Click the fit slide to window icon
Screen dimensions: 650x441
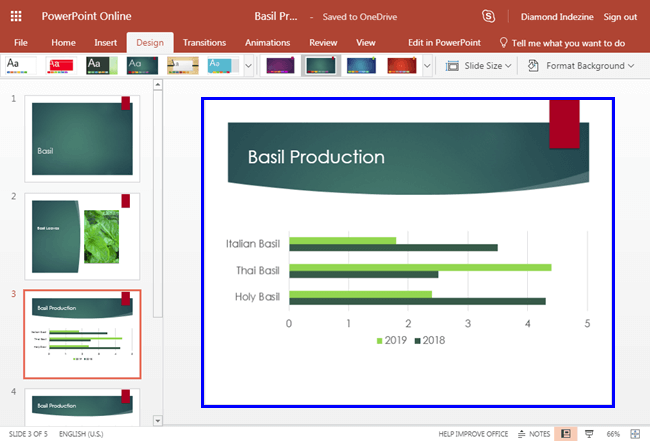635,433
